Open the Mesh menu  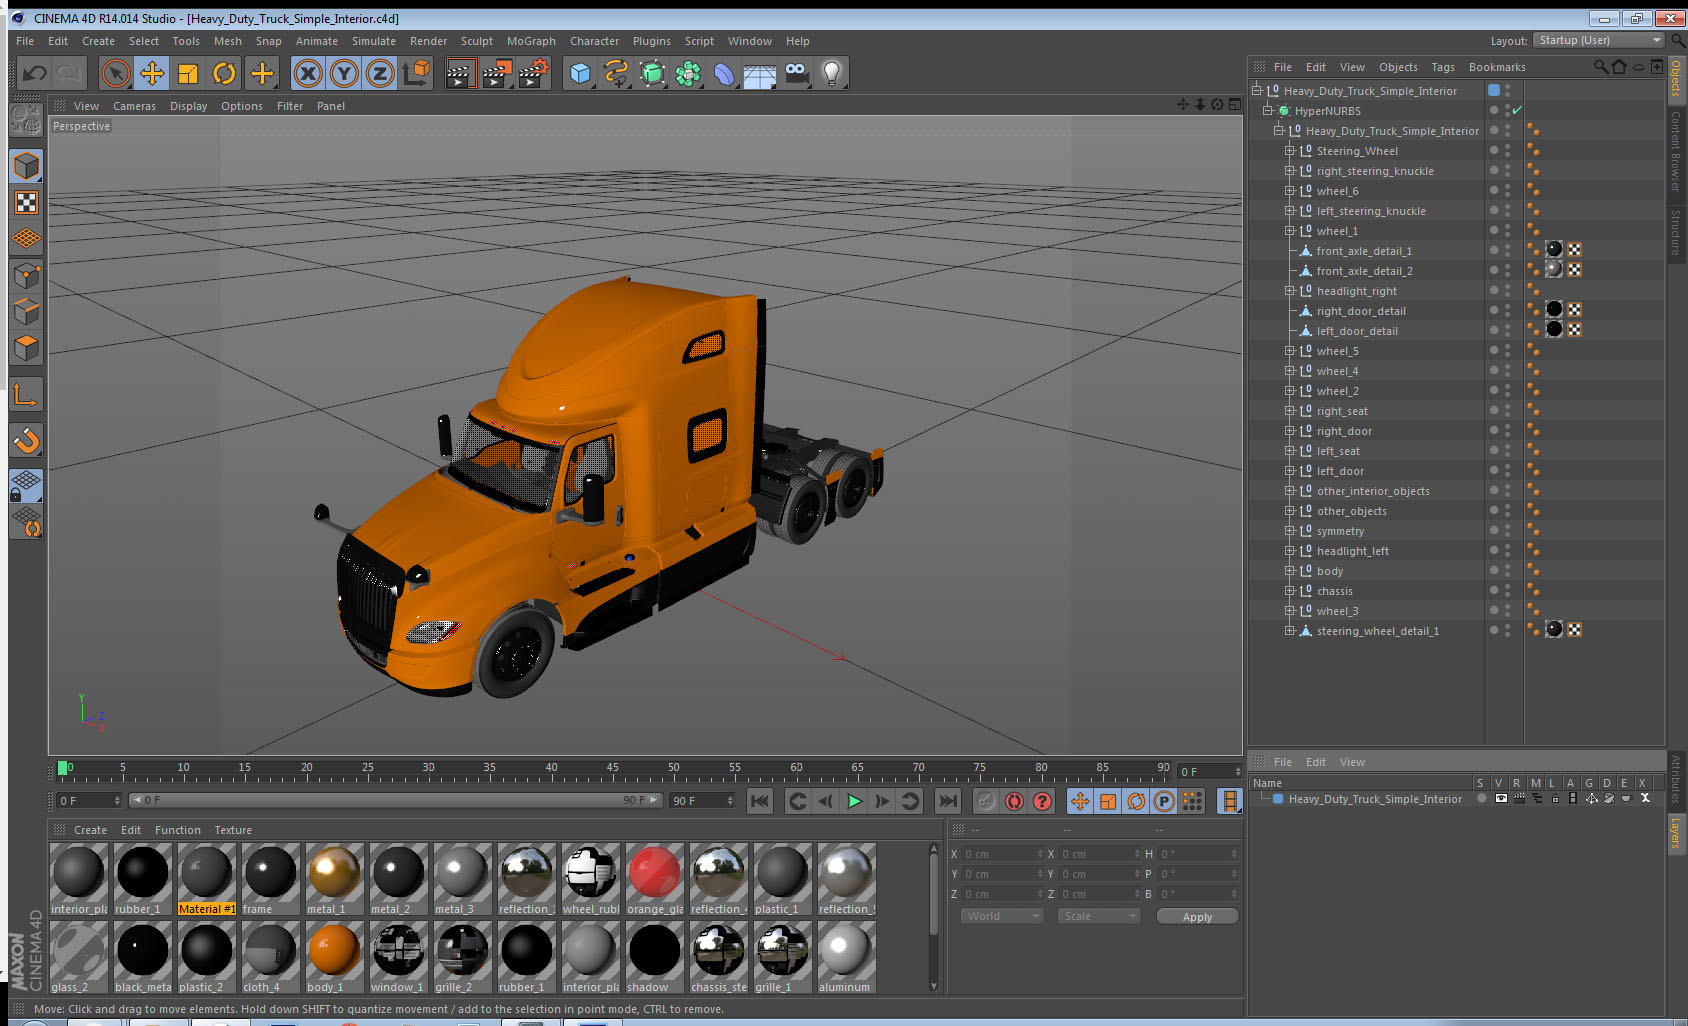(x=228, y=41)
